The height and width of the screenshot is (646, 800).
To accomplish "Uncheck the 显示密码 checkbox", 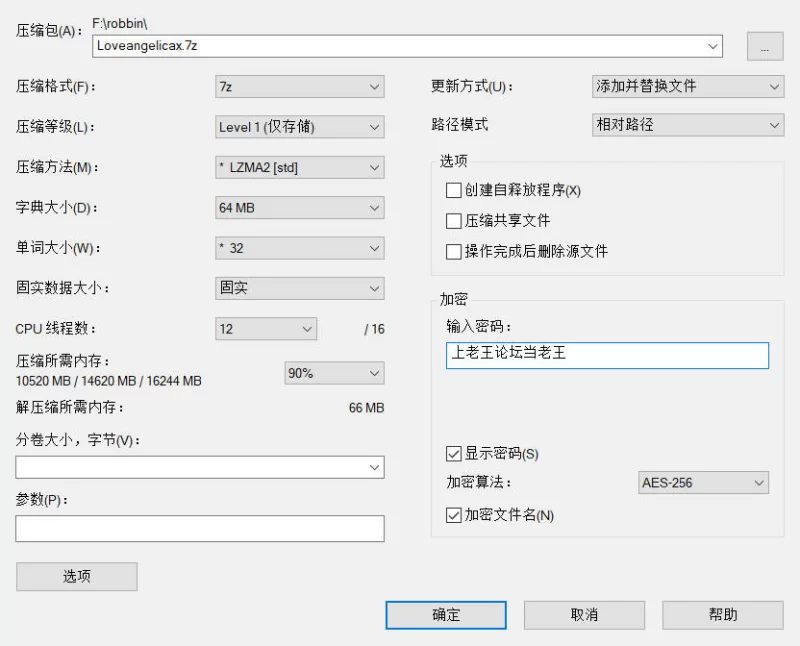I will point(453,454).
